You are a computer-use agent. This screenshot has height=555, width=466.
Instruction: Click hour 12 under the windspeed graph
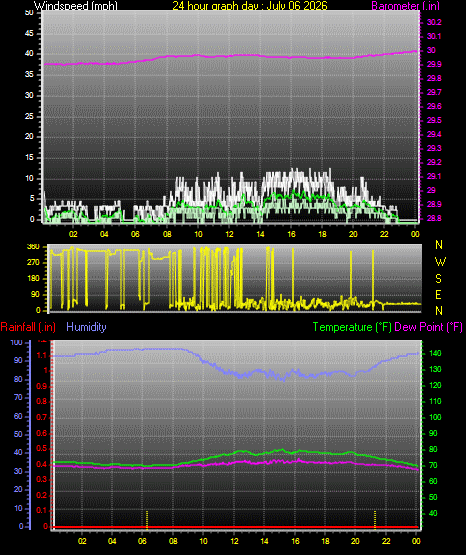coord(229,234)
